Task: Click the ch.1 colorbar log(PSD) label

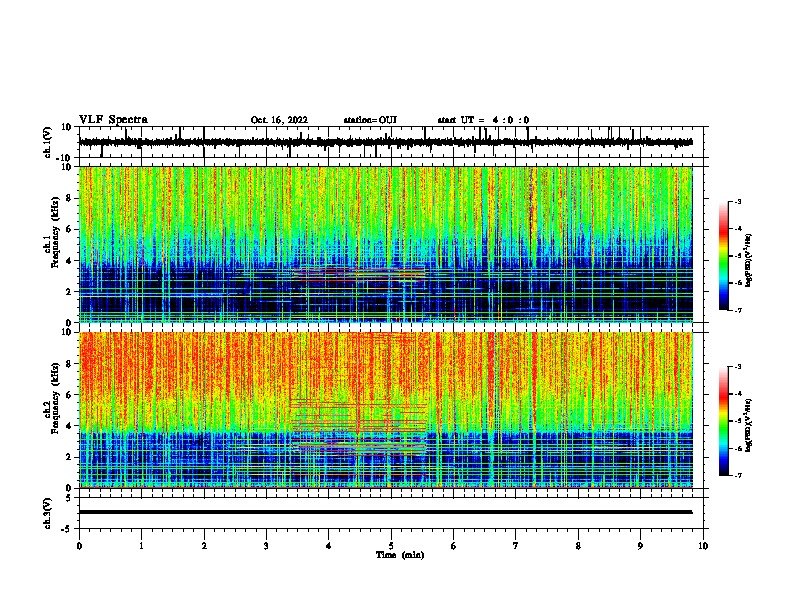Action: (x=749, y=260)
